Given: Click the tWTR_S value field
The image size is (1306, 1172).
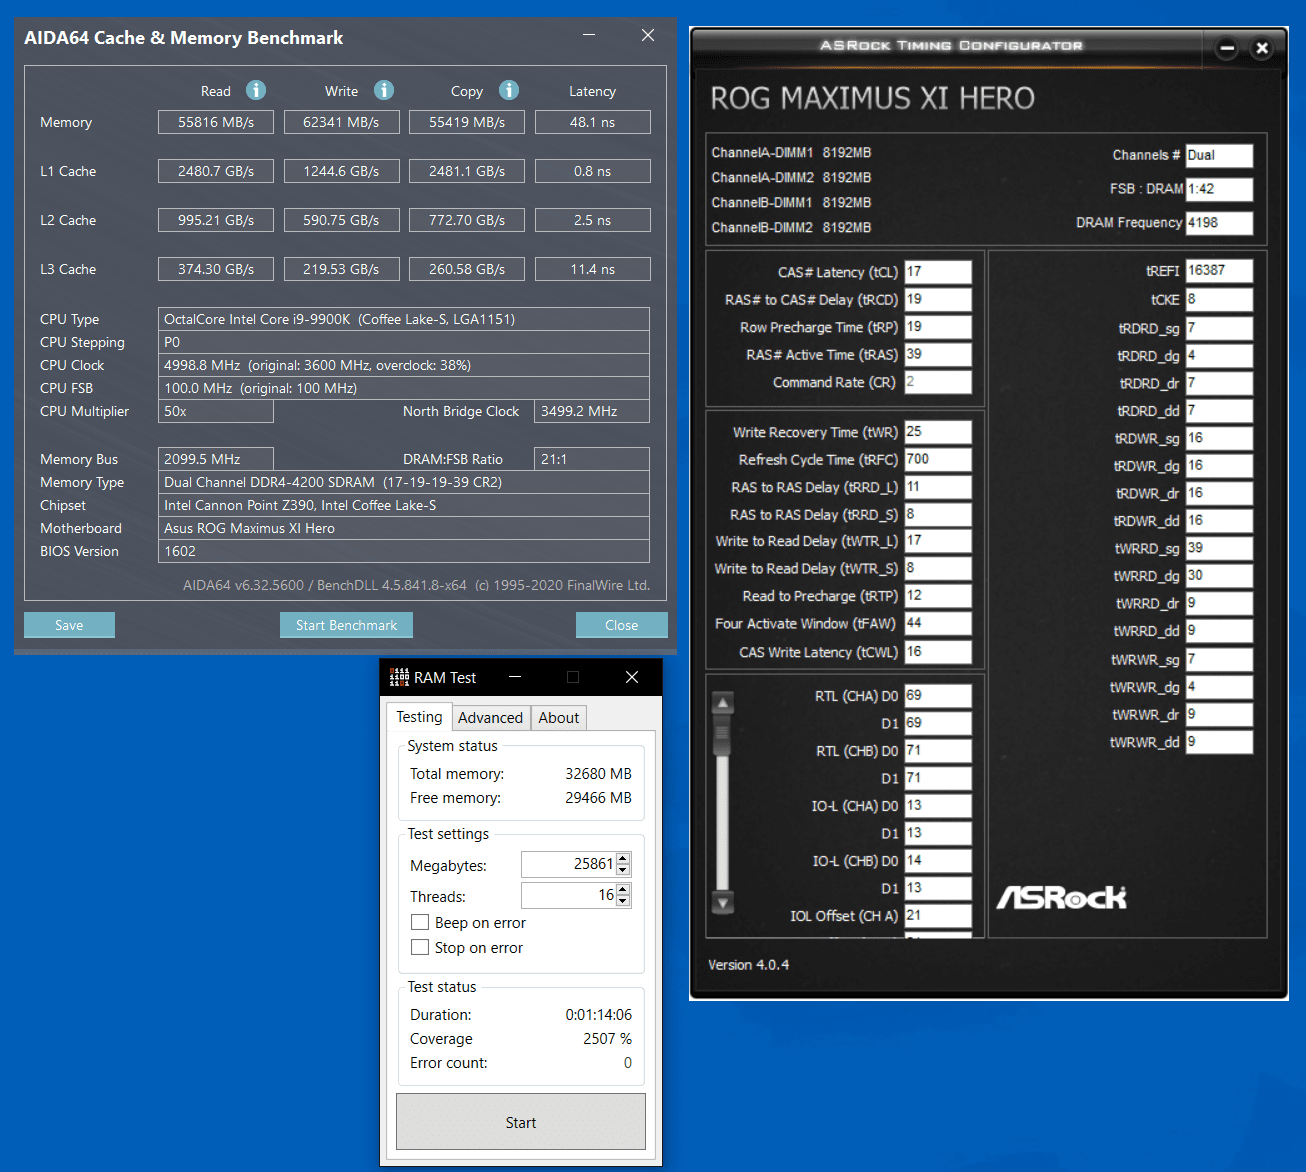Looking at the screenshot, I should [x=938, y=568].
